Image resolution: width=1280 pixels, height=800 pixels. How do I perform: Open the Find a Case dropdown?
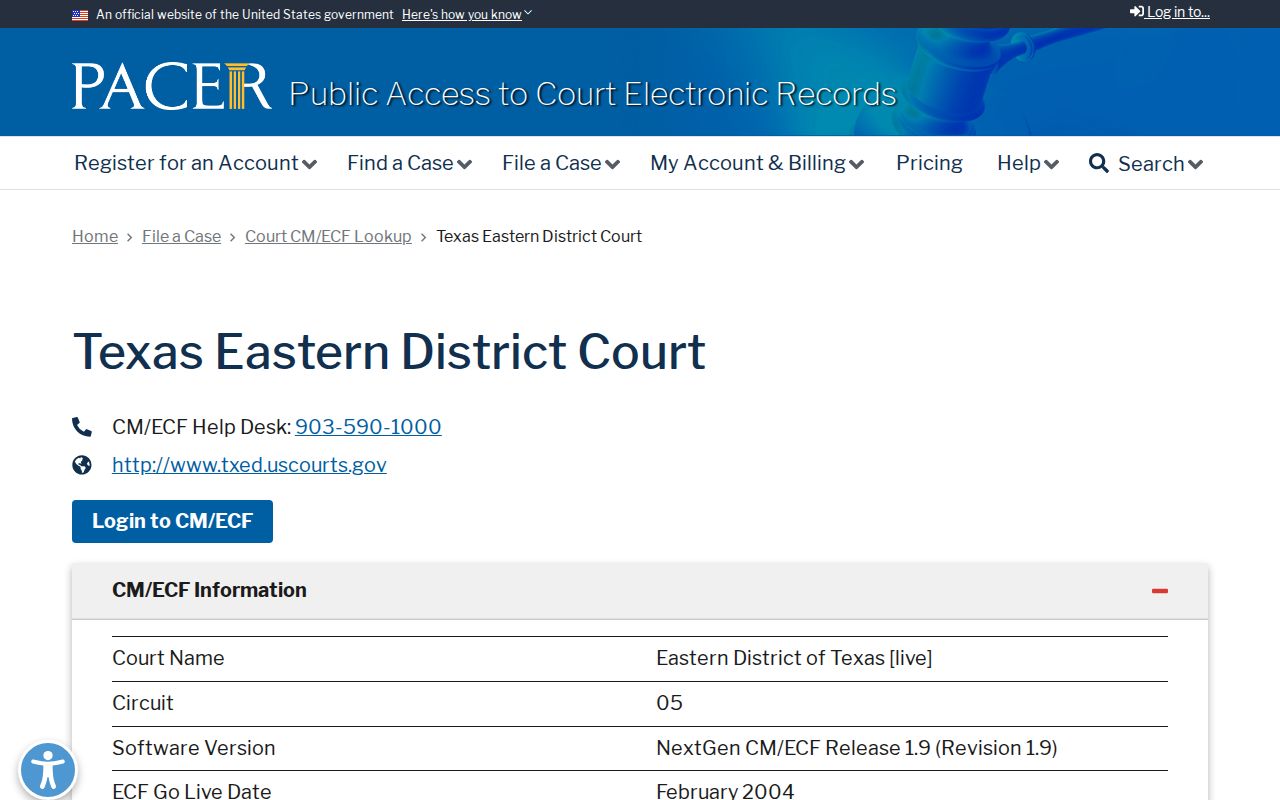click(x=409, y=163)
